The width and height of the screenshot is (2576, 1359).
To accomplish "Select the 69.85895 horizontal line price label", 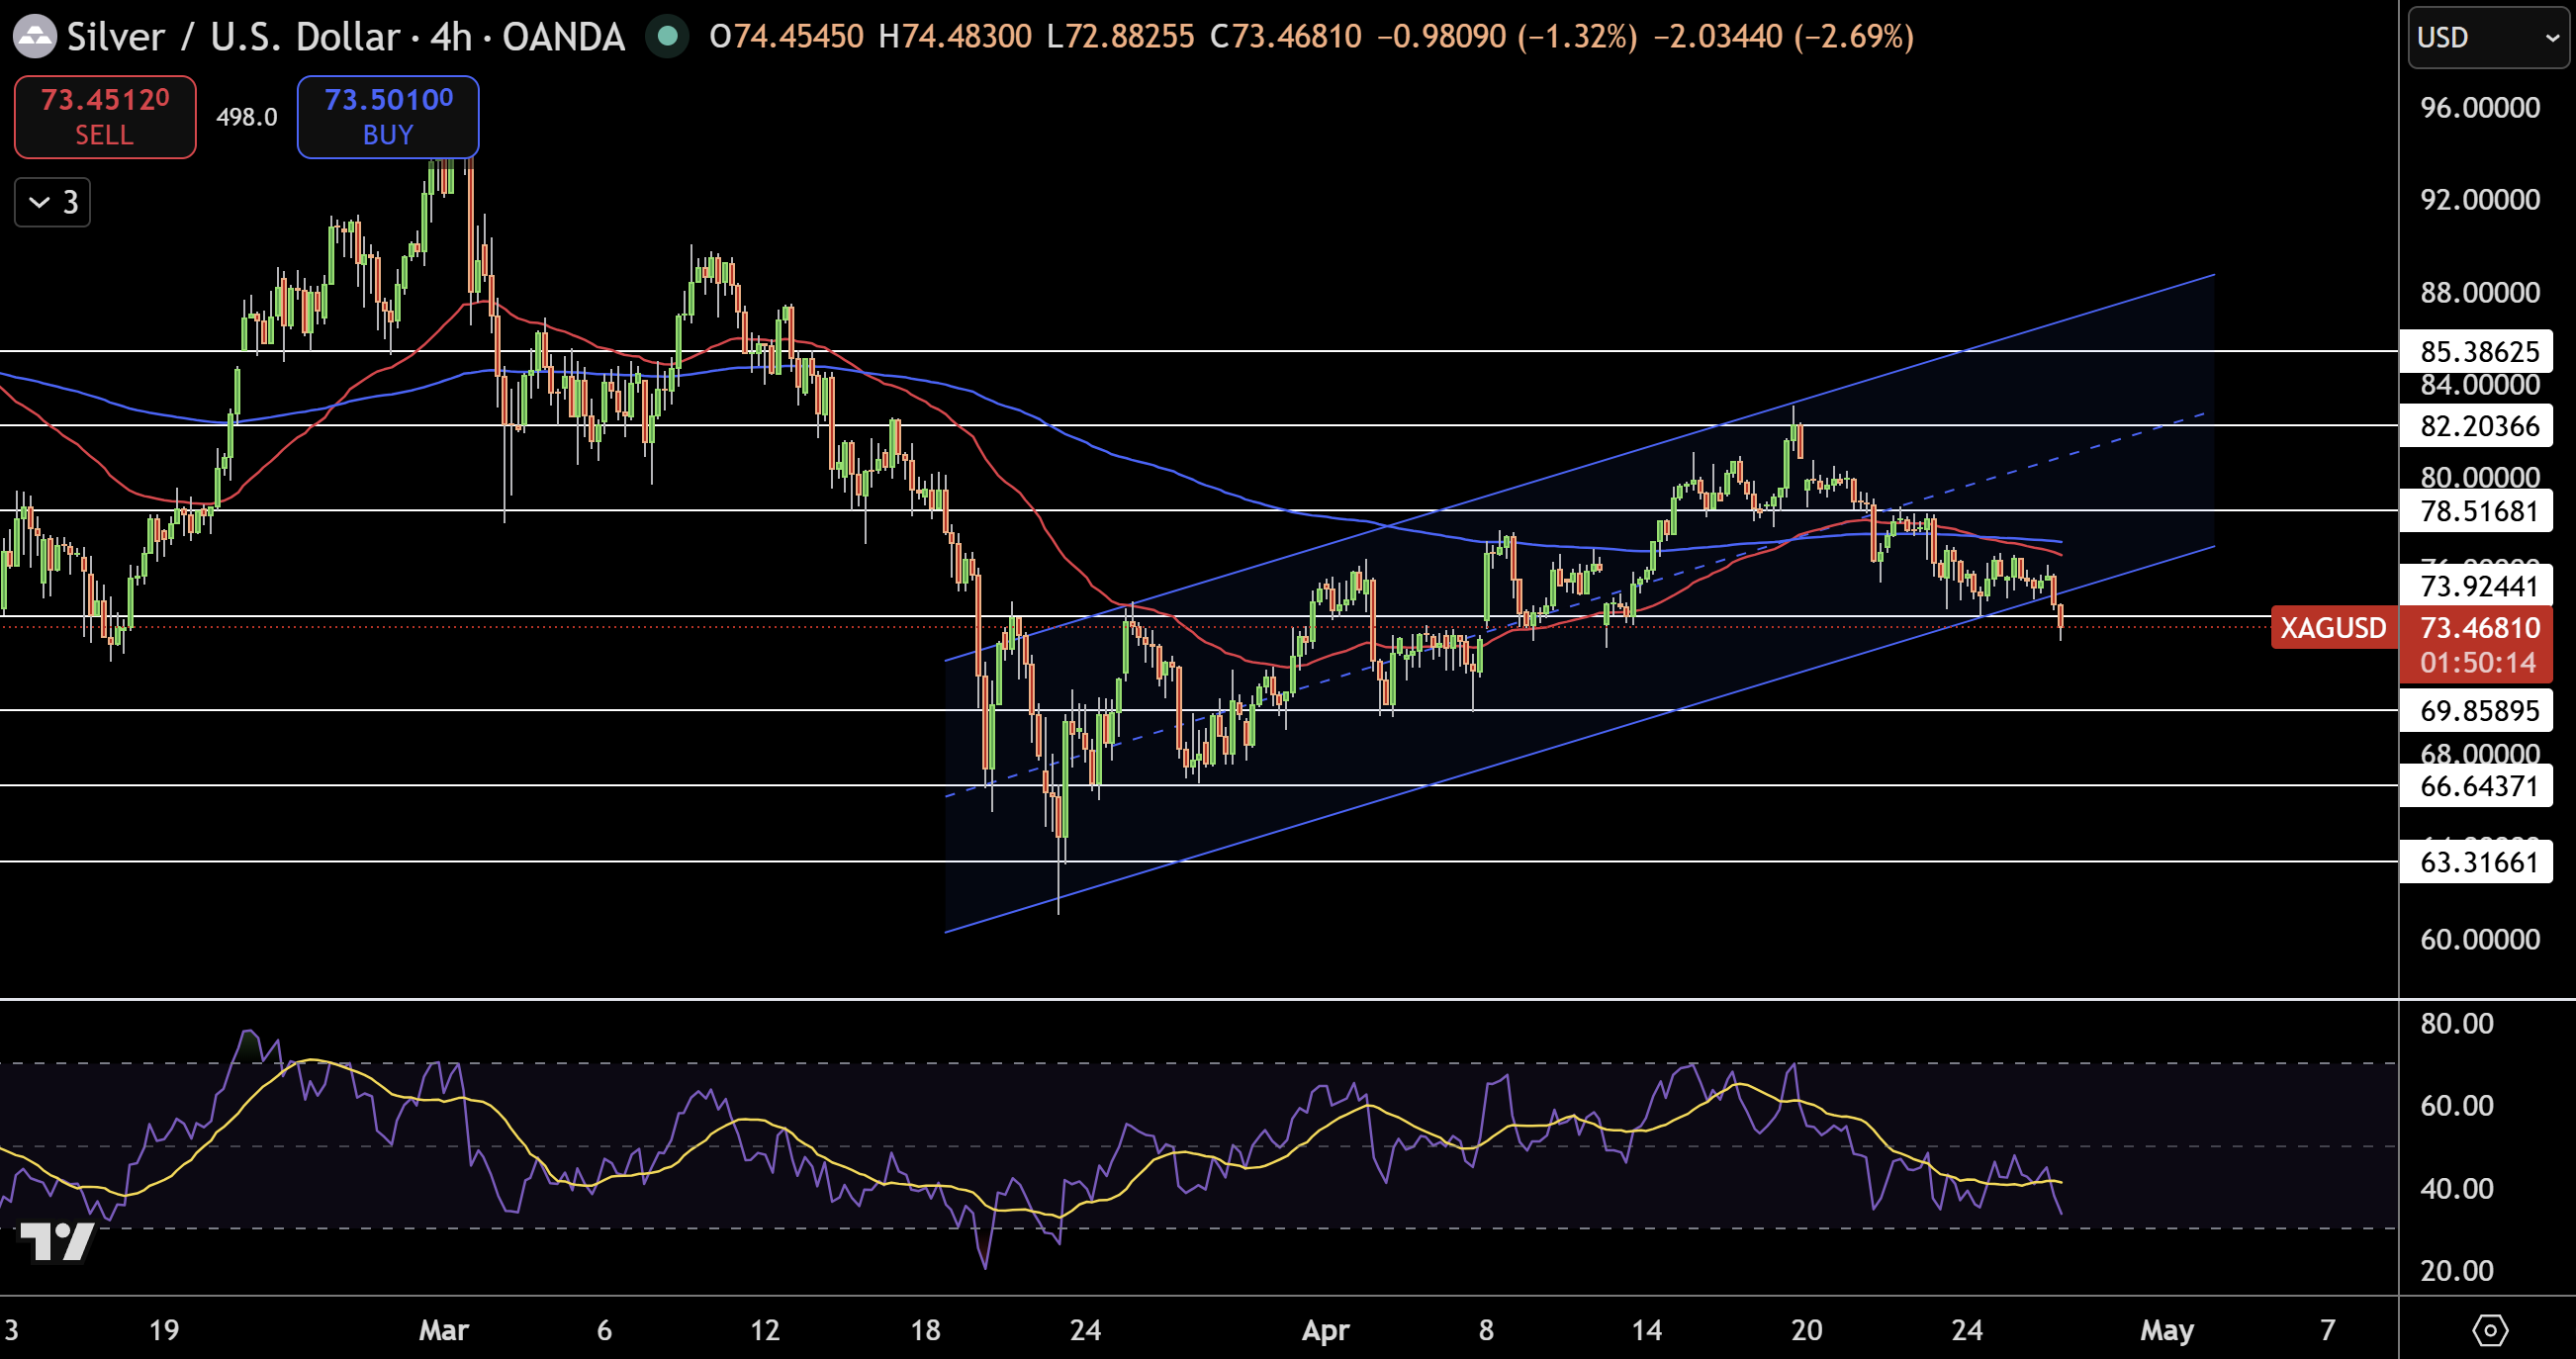I will (2476, 711).
